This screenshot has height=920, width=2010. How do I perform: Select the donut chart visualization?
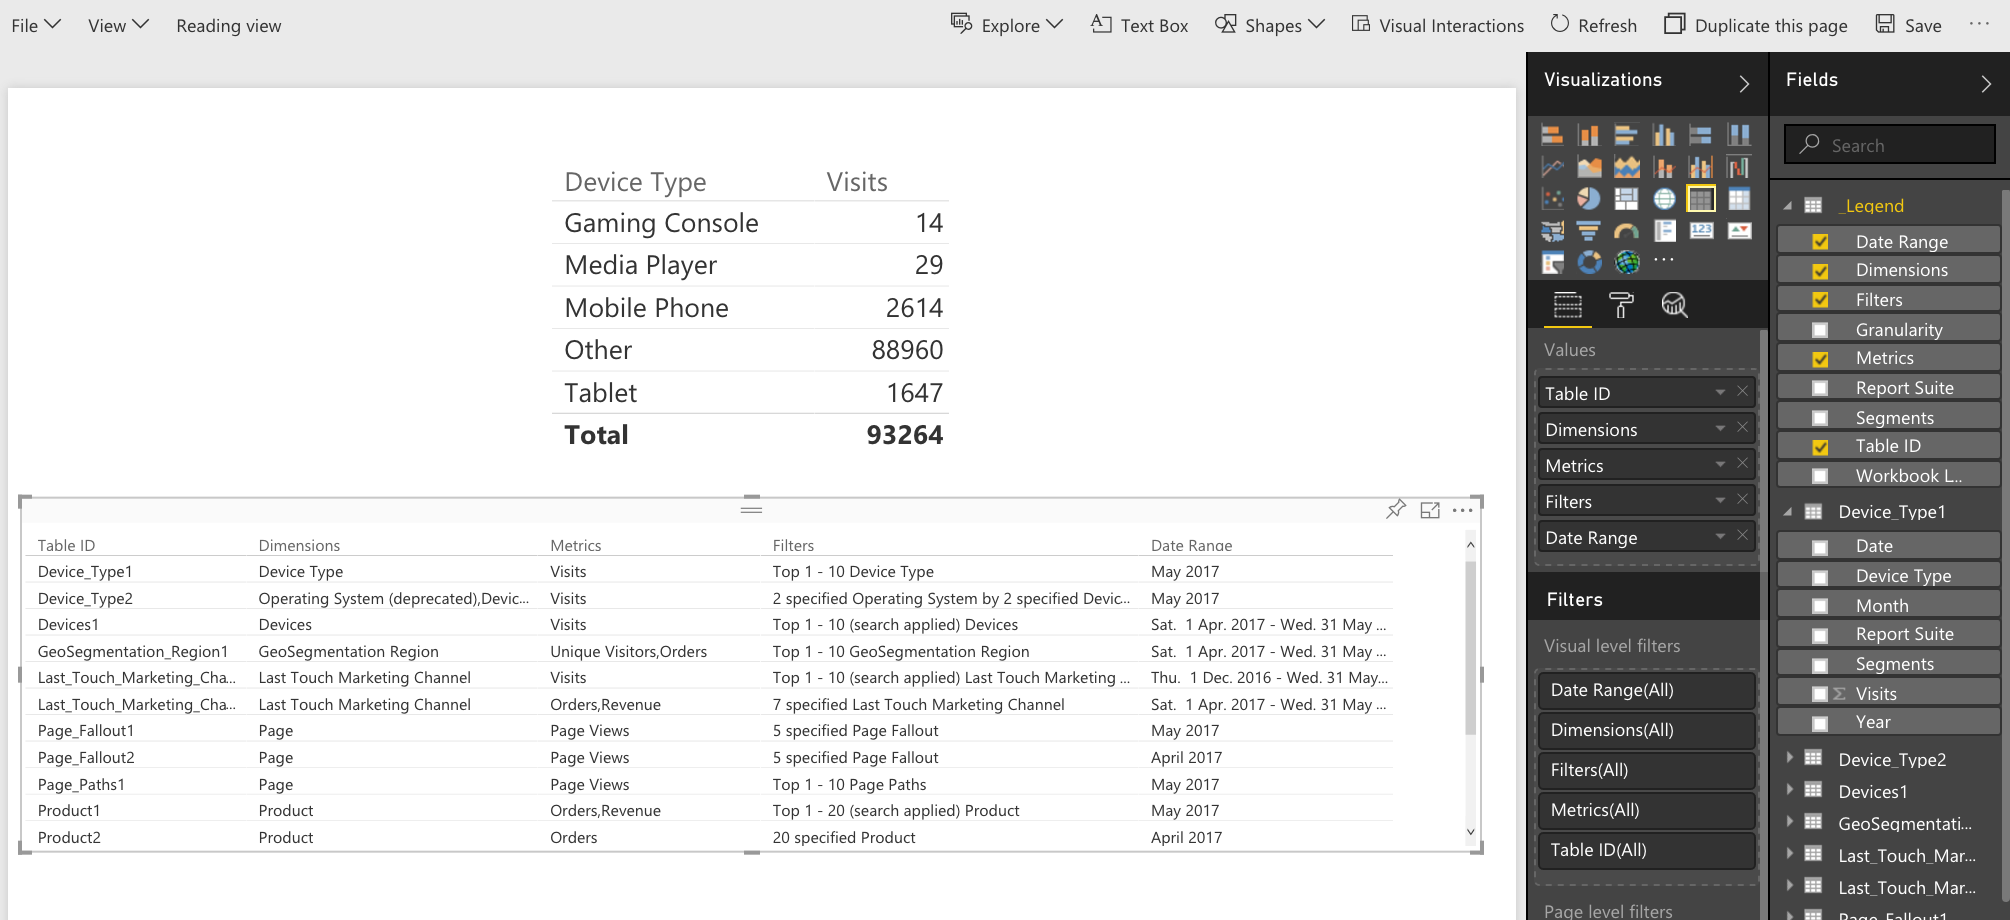[x=1589, y=262]
